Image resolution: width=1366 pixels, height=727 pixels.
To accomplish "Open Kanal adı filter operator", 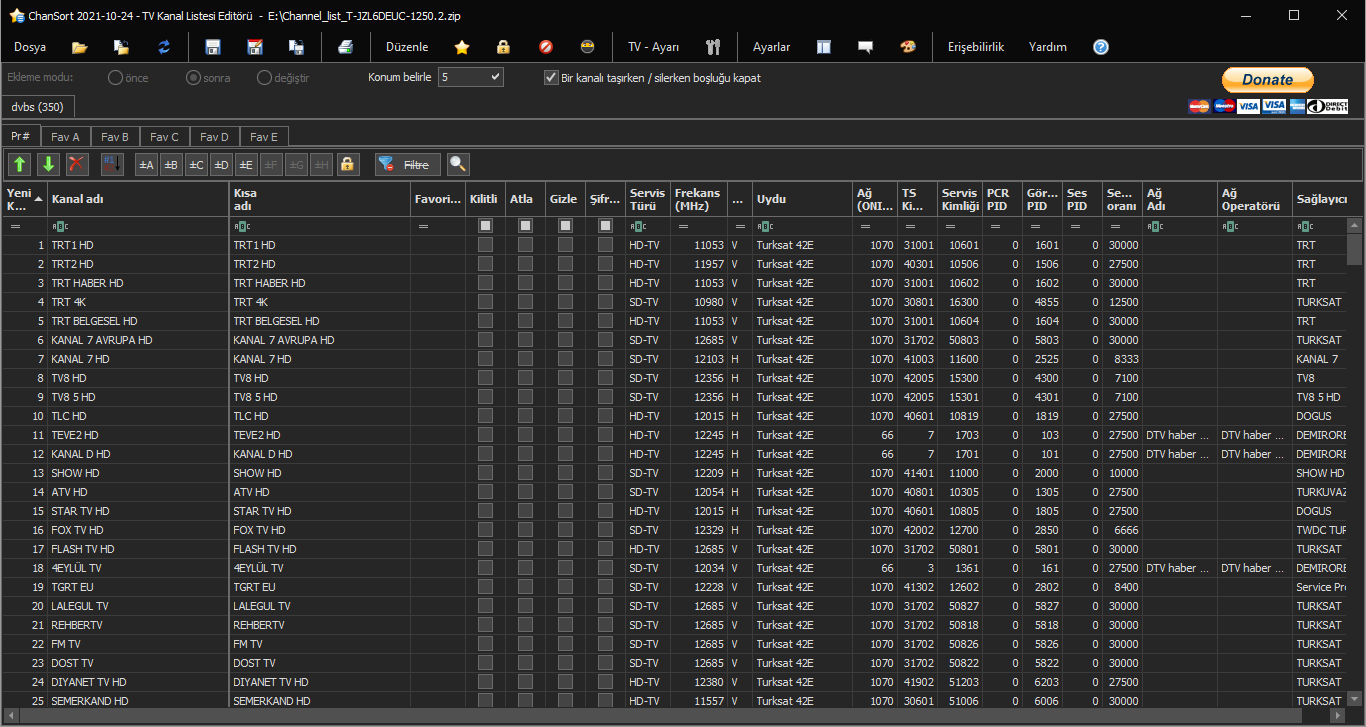I will [x=59, y=226].
